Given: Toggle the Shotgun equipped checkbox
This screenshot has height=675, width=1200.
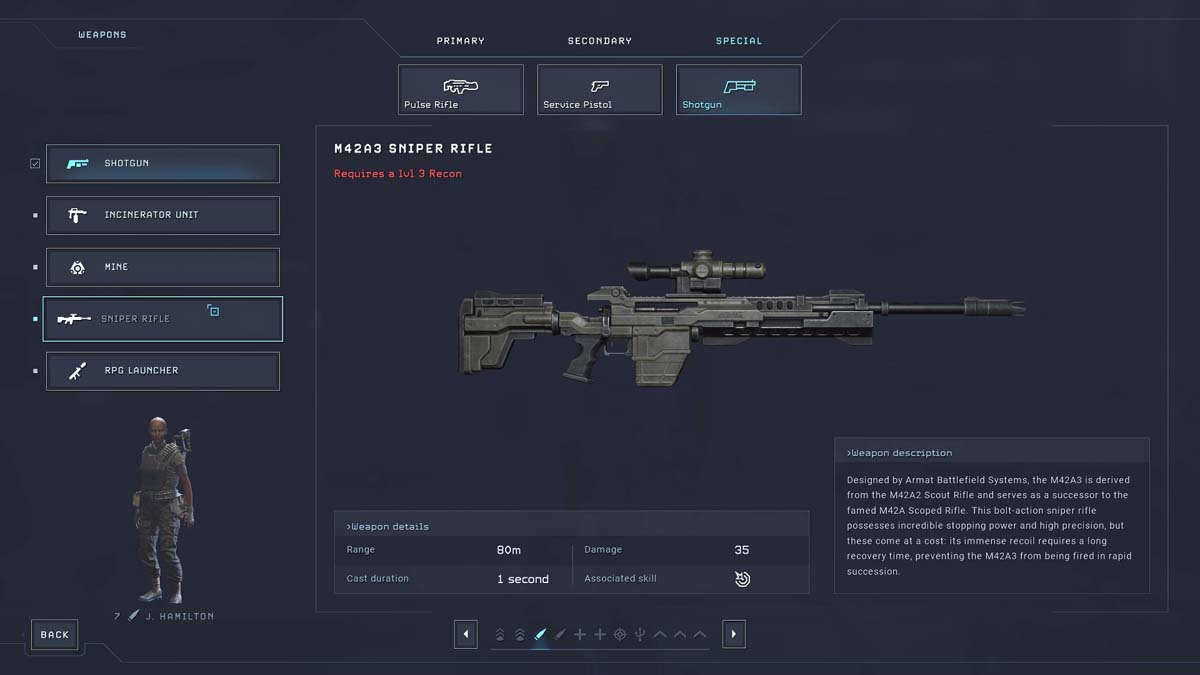Looking at the screenshot, I should click(x=35, y=162).
